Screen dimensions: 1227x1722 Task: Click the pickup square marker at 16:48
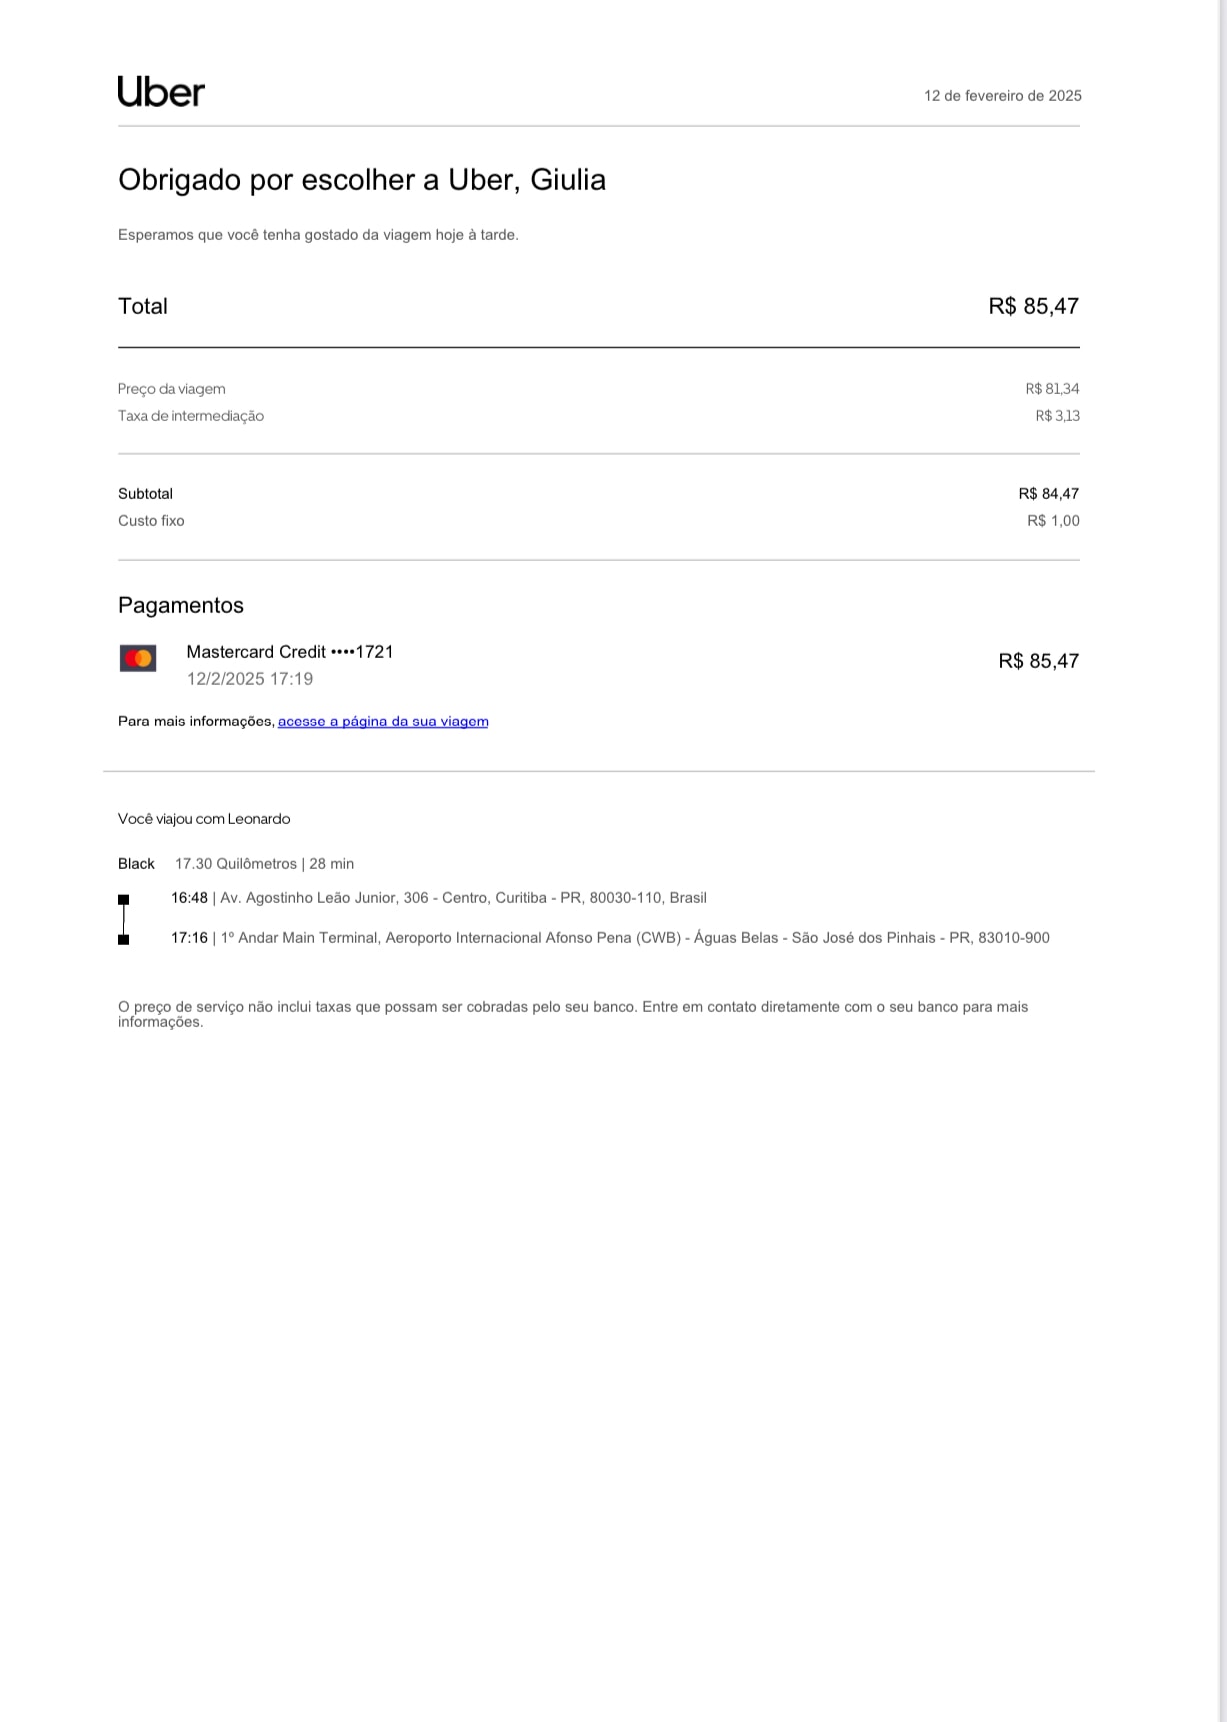click(124, 900)
